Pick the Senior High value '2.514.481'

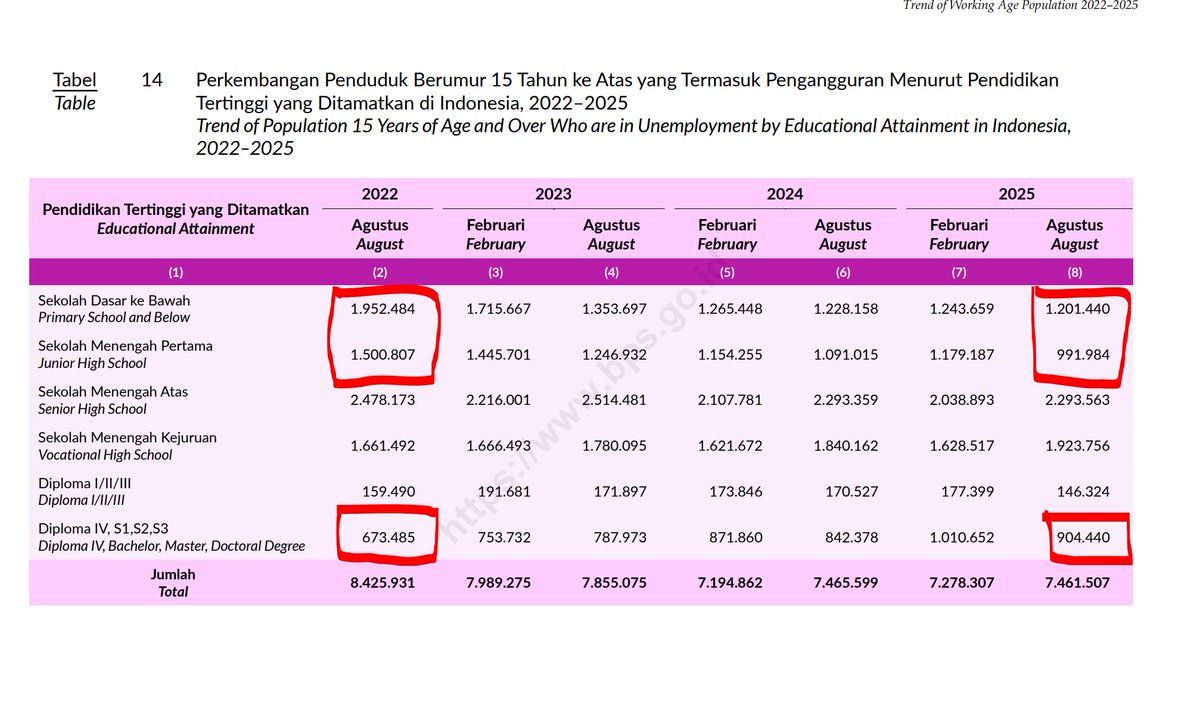[x=614, y=400]
